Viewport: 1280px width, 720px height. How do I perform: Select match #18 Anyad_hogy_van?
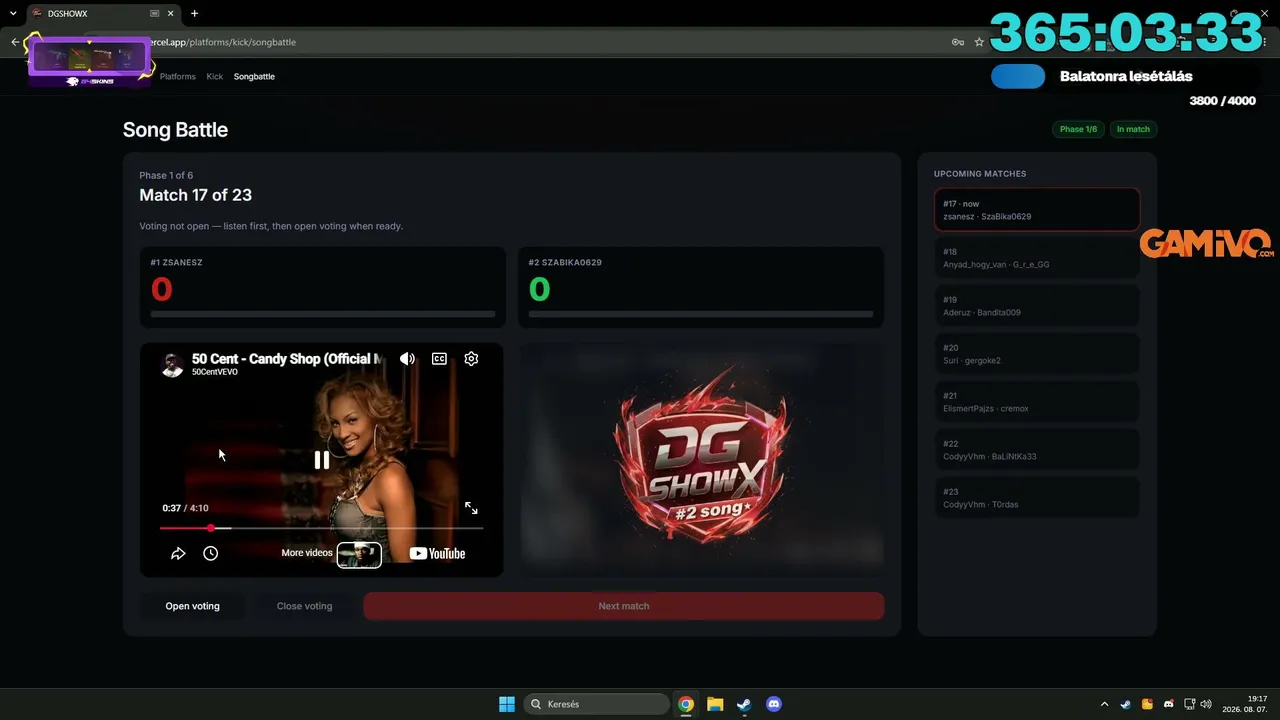pos(1037,258)
